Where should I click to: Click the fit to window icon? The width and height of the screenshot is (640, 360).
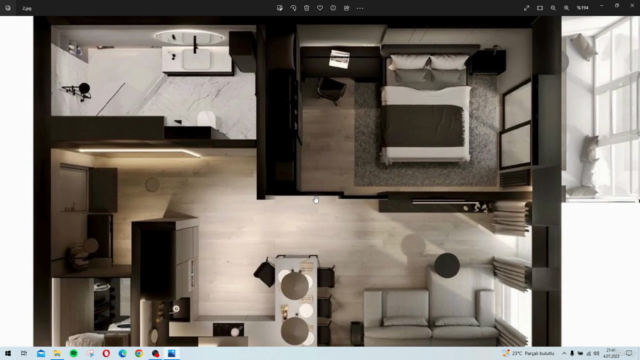point(540,8)
